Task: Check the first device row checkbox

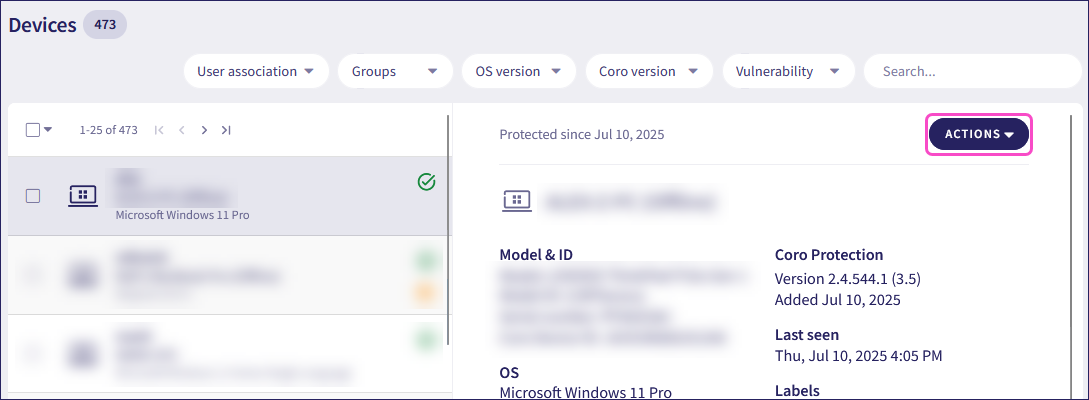Action: tap(33, 196)
